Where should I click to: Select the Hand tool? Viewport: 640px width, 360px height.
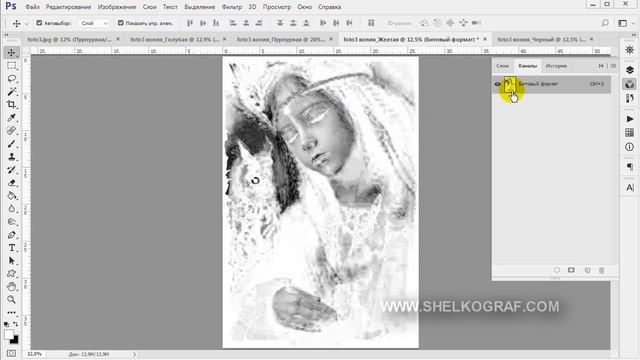point(11,287)
